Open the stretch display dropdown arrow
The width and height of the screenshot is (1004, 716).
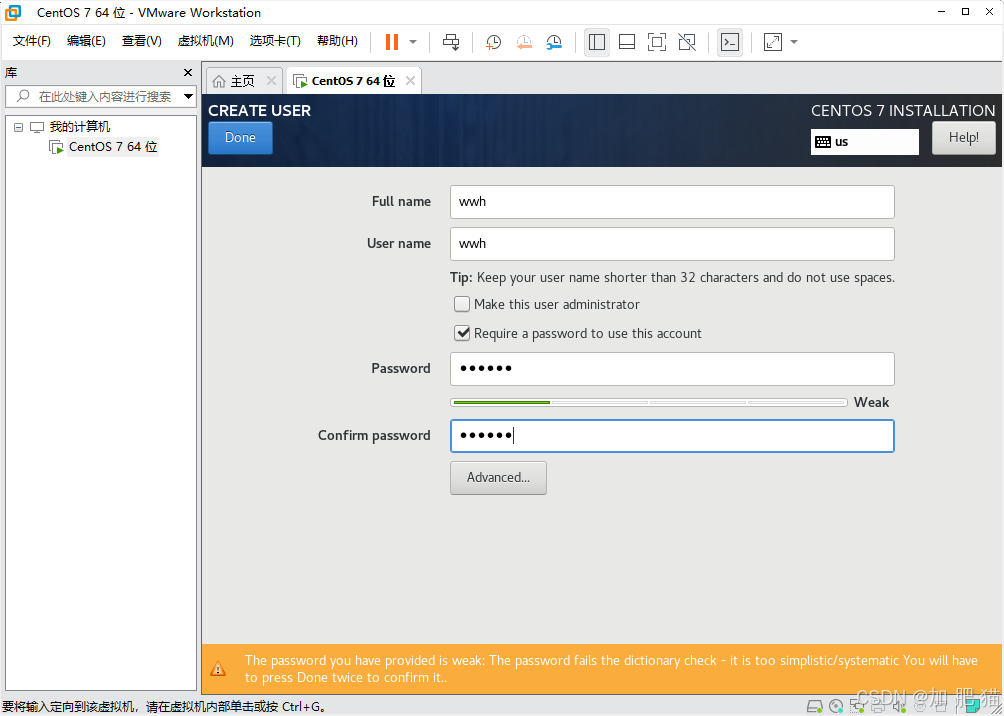tap(794, 42)
